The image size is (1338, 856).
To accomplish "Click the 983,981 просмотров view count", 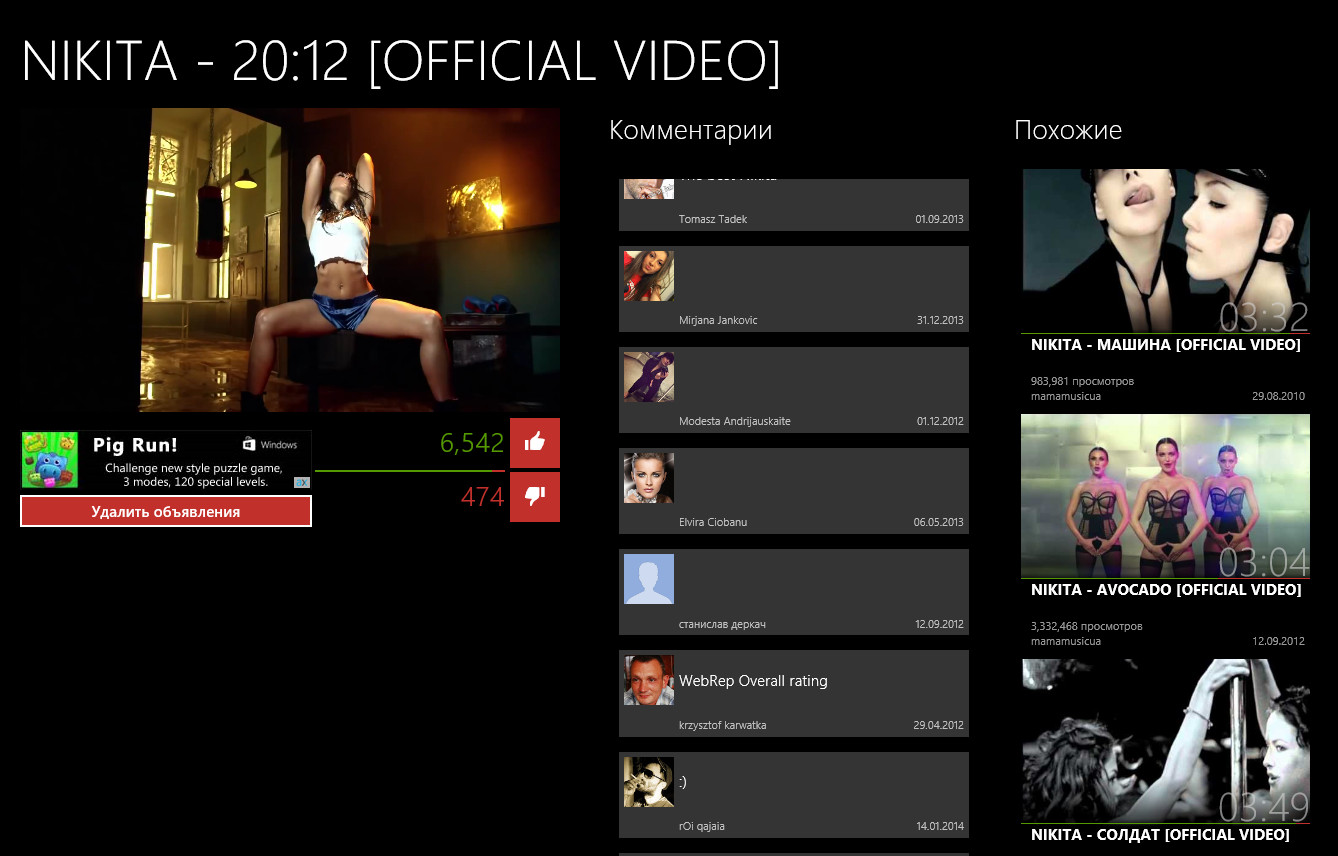I will [x=1082, y=381].
